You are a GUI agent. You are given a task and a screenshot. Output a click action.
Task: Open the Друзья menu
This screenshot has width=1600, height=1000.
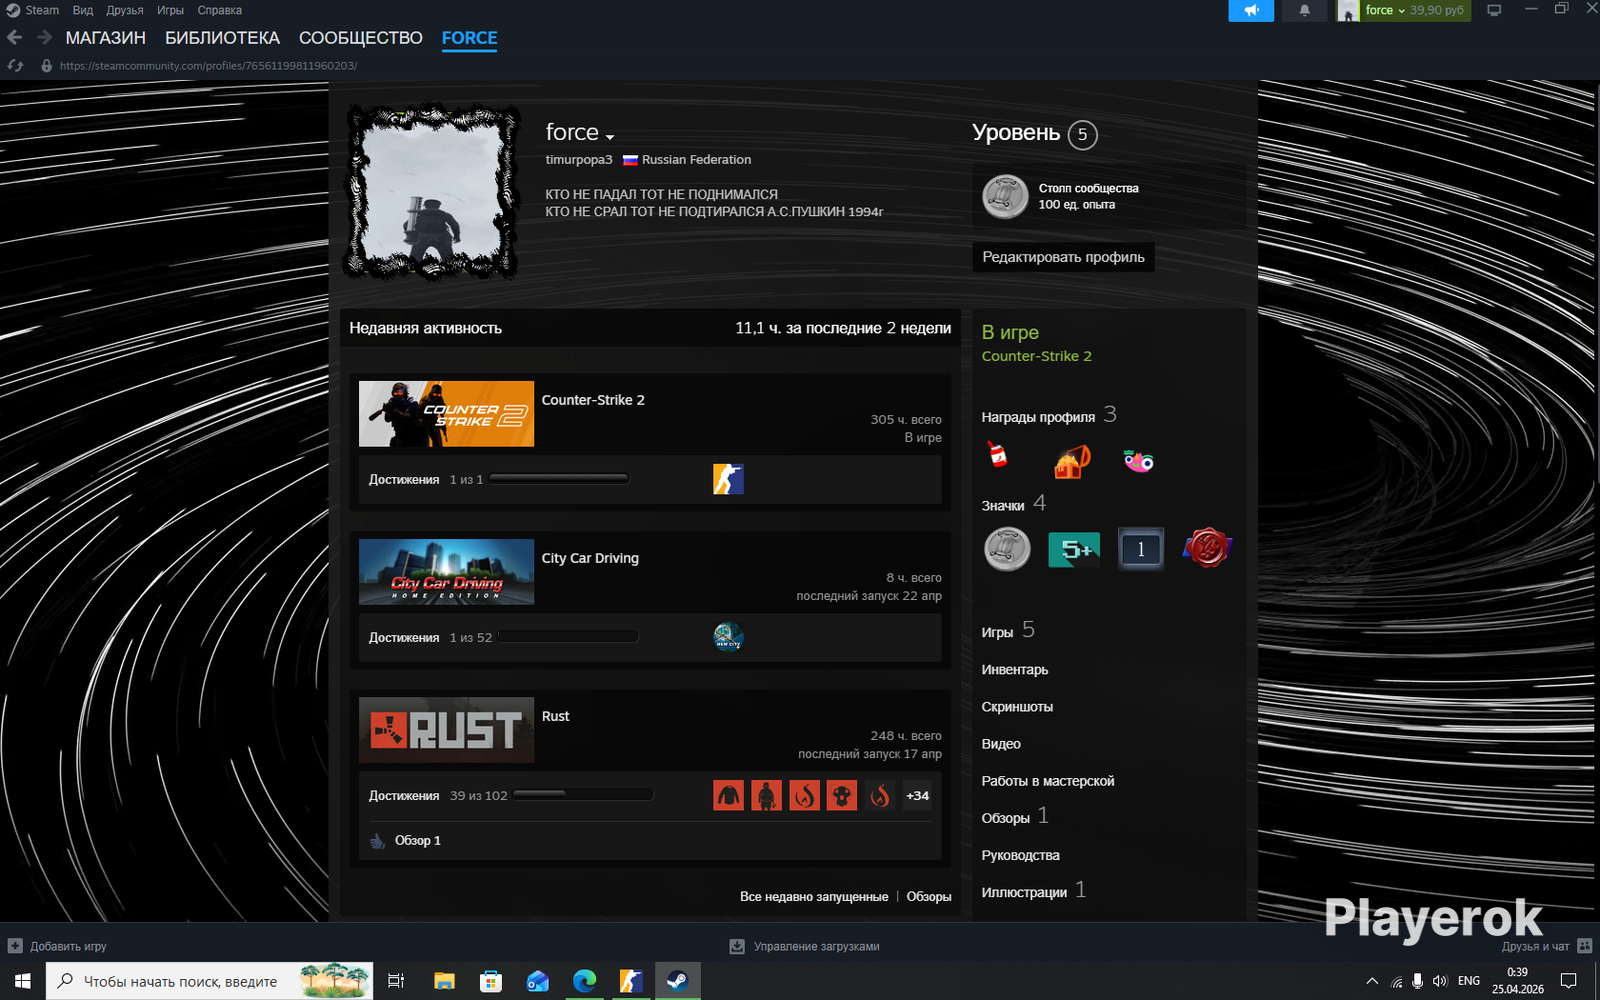click(x=125, y=10)
